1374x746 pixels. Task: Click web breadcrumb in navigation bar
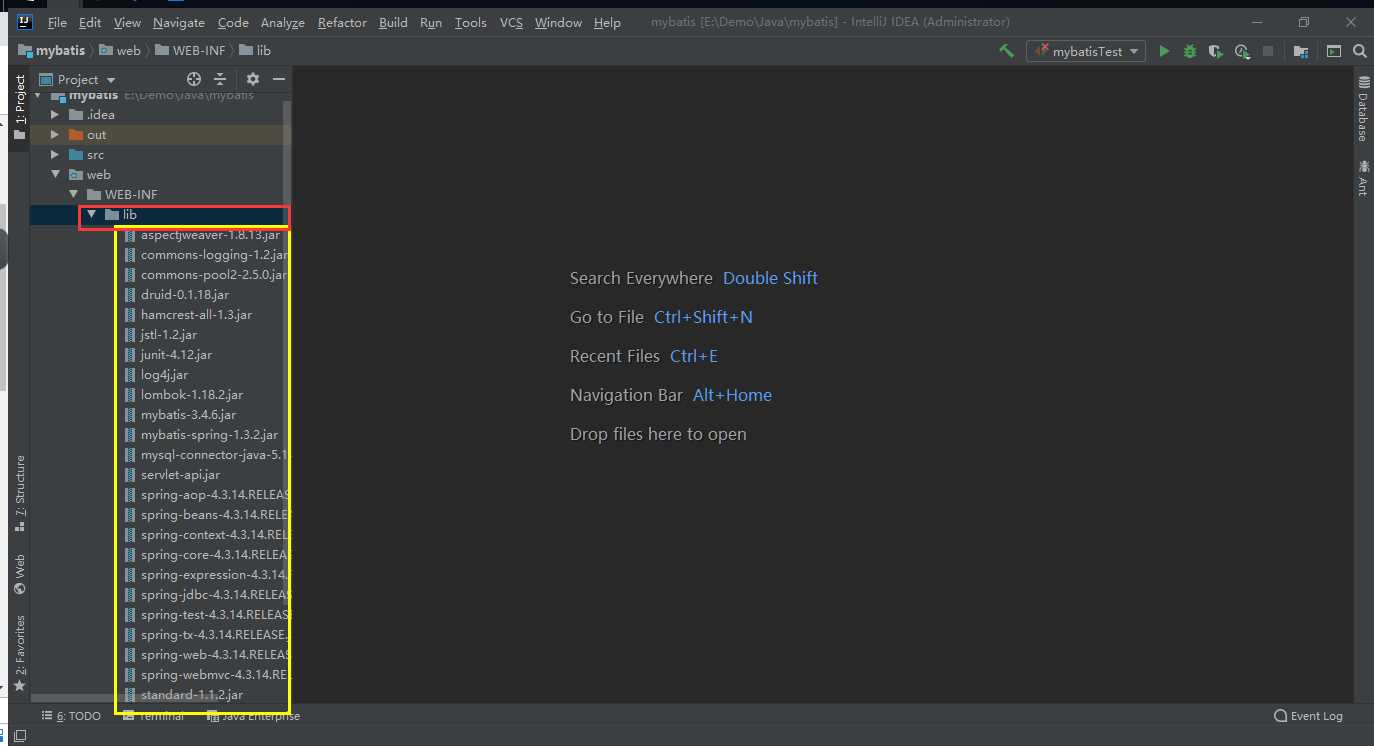coord(120,50)
